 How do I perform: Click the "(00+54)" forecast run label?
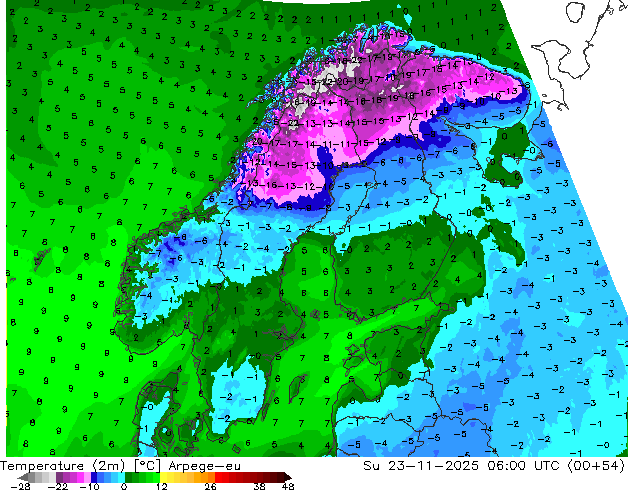pos(596,466)
